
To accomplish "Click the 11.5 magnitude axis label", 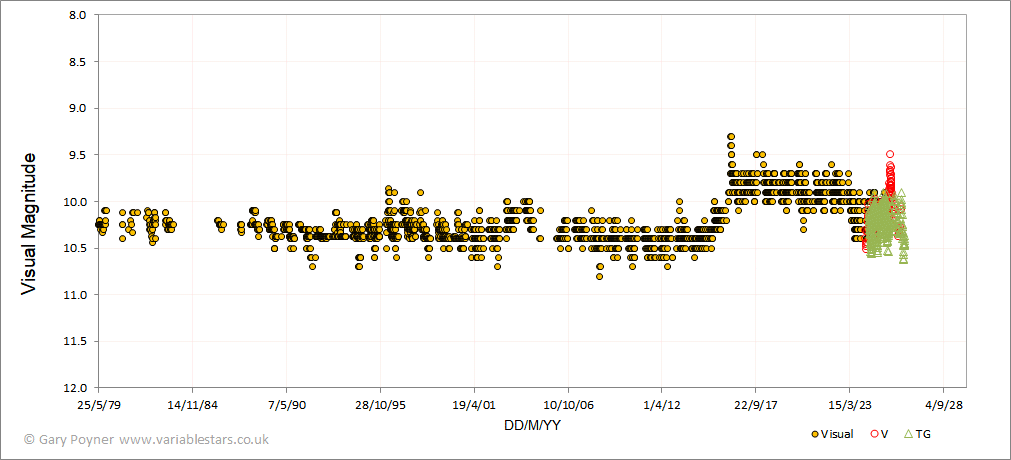I will [77, 341].
